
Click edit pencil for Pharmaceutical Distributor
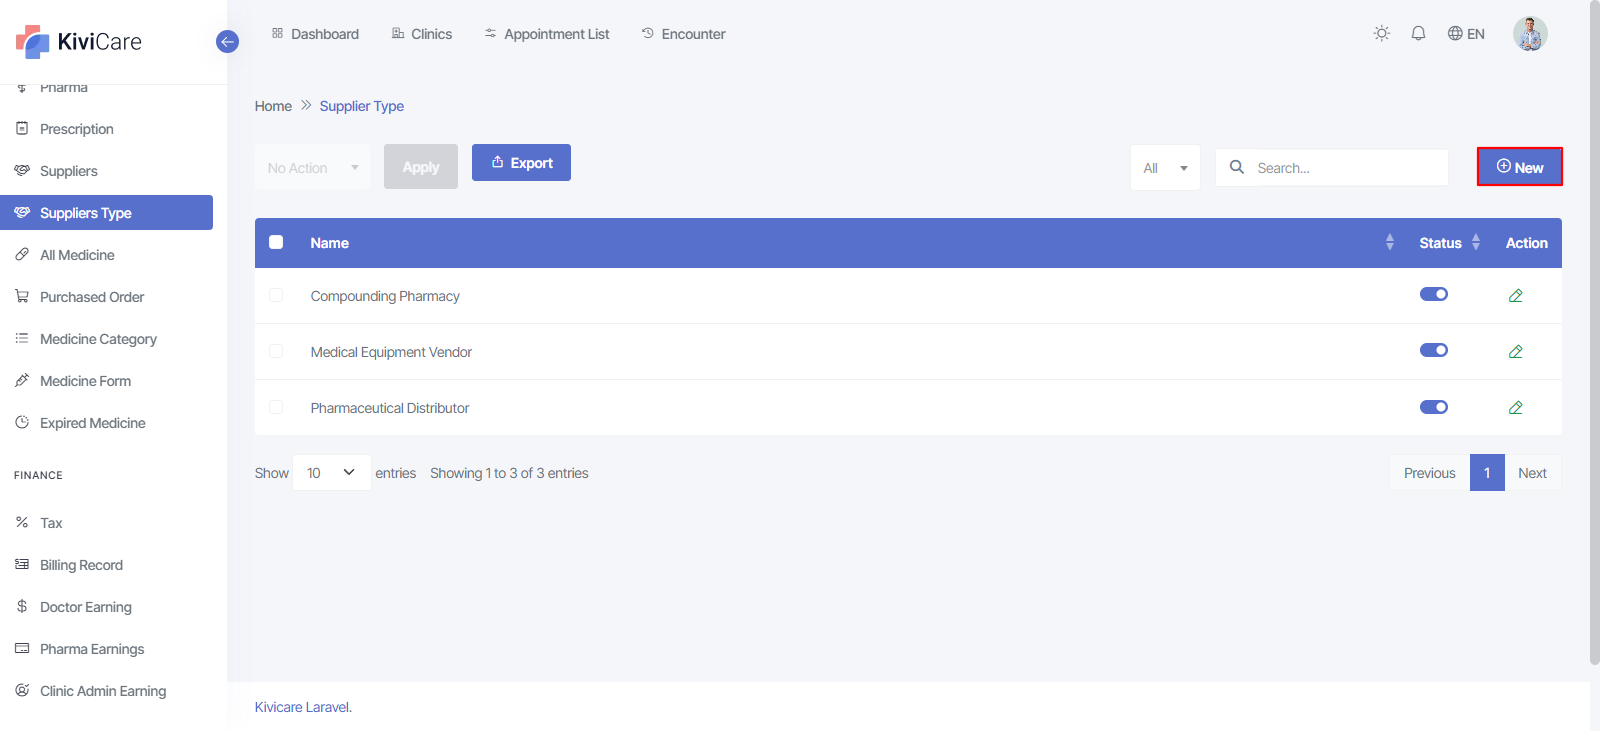1515,408
